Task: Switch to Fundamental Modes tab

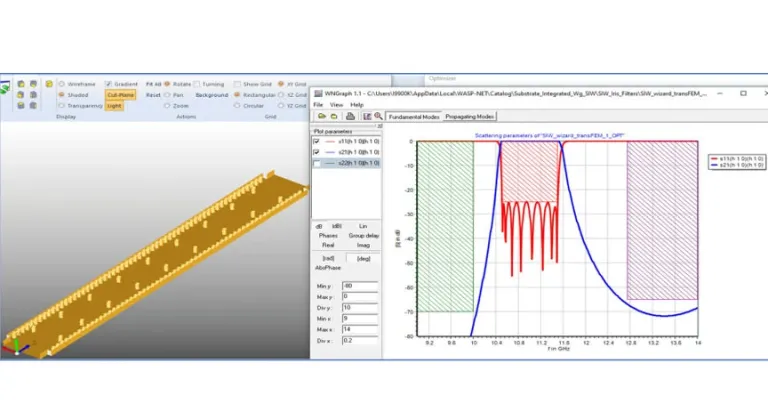Action: (414, 117)
